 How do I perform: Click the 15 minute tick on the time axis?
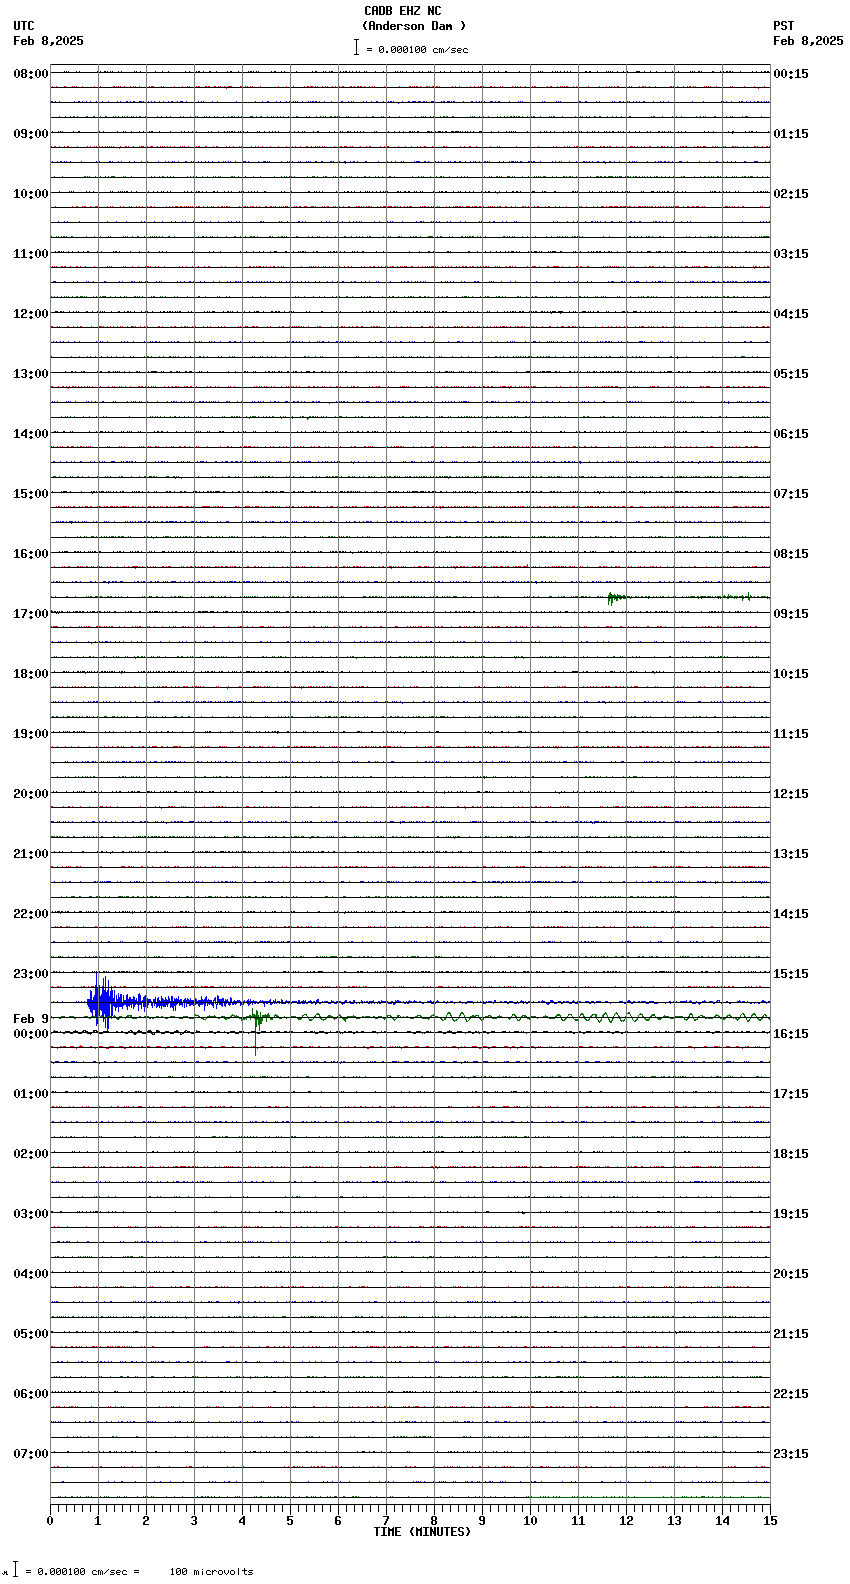coord(770,1521)
